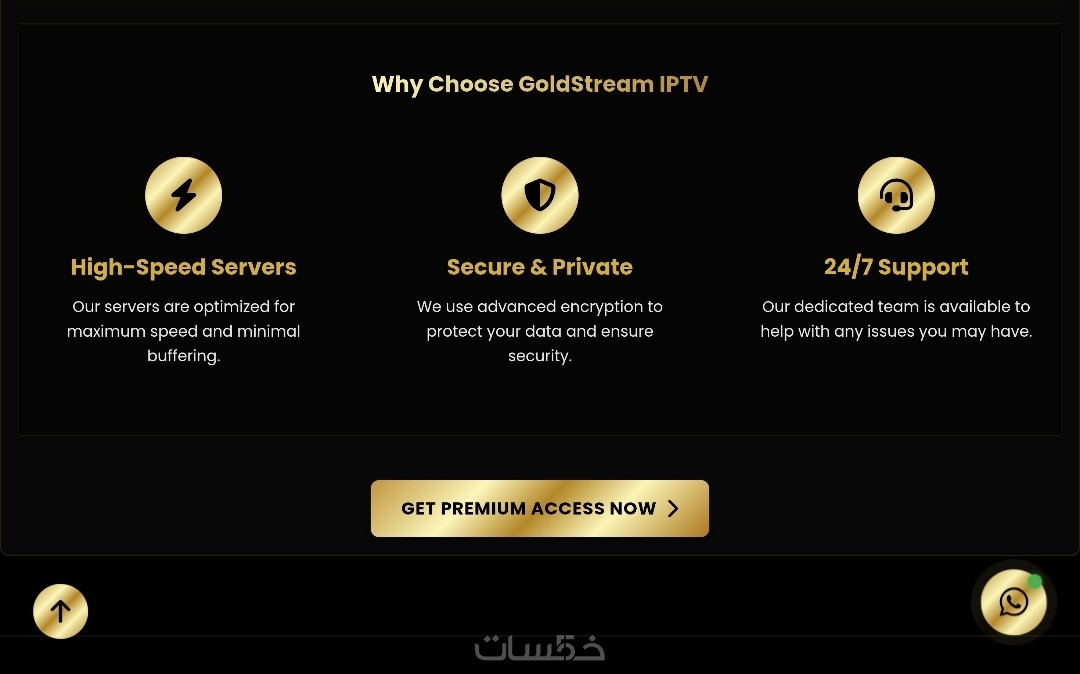Viewport: 1080px width, 674px height.
Task: Select the High-Speed Servers heading
Action: tap(183, 267)
